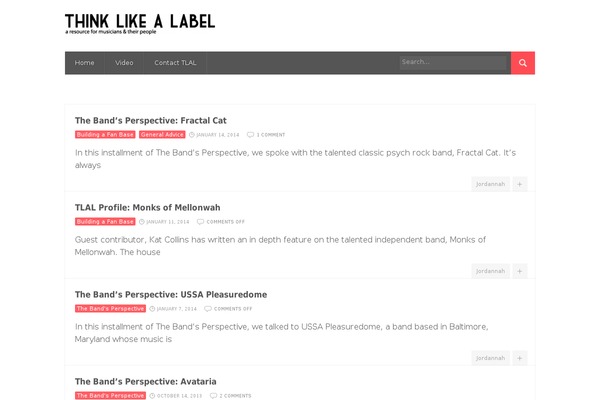Select Building a Fan Base tag on Fractal Cat post

(105, 134)
